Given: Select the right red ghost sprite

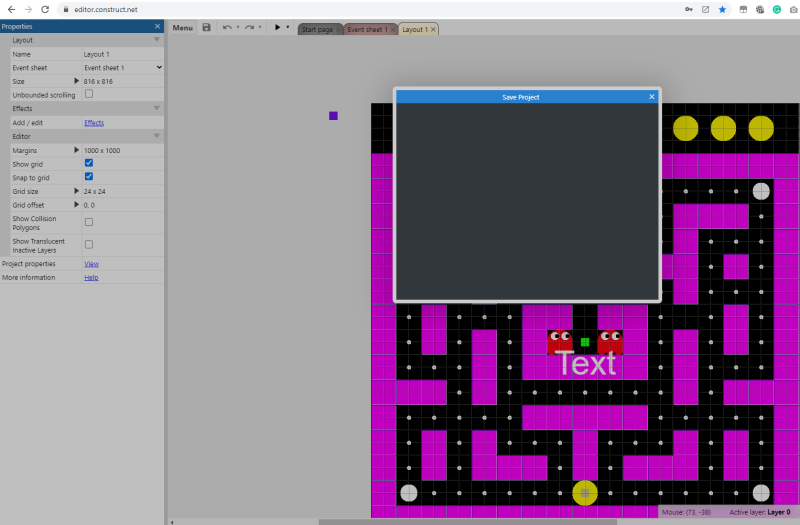Looking at the screenshot, I should tap(610, 342).
